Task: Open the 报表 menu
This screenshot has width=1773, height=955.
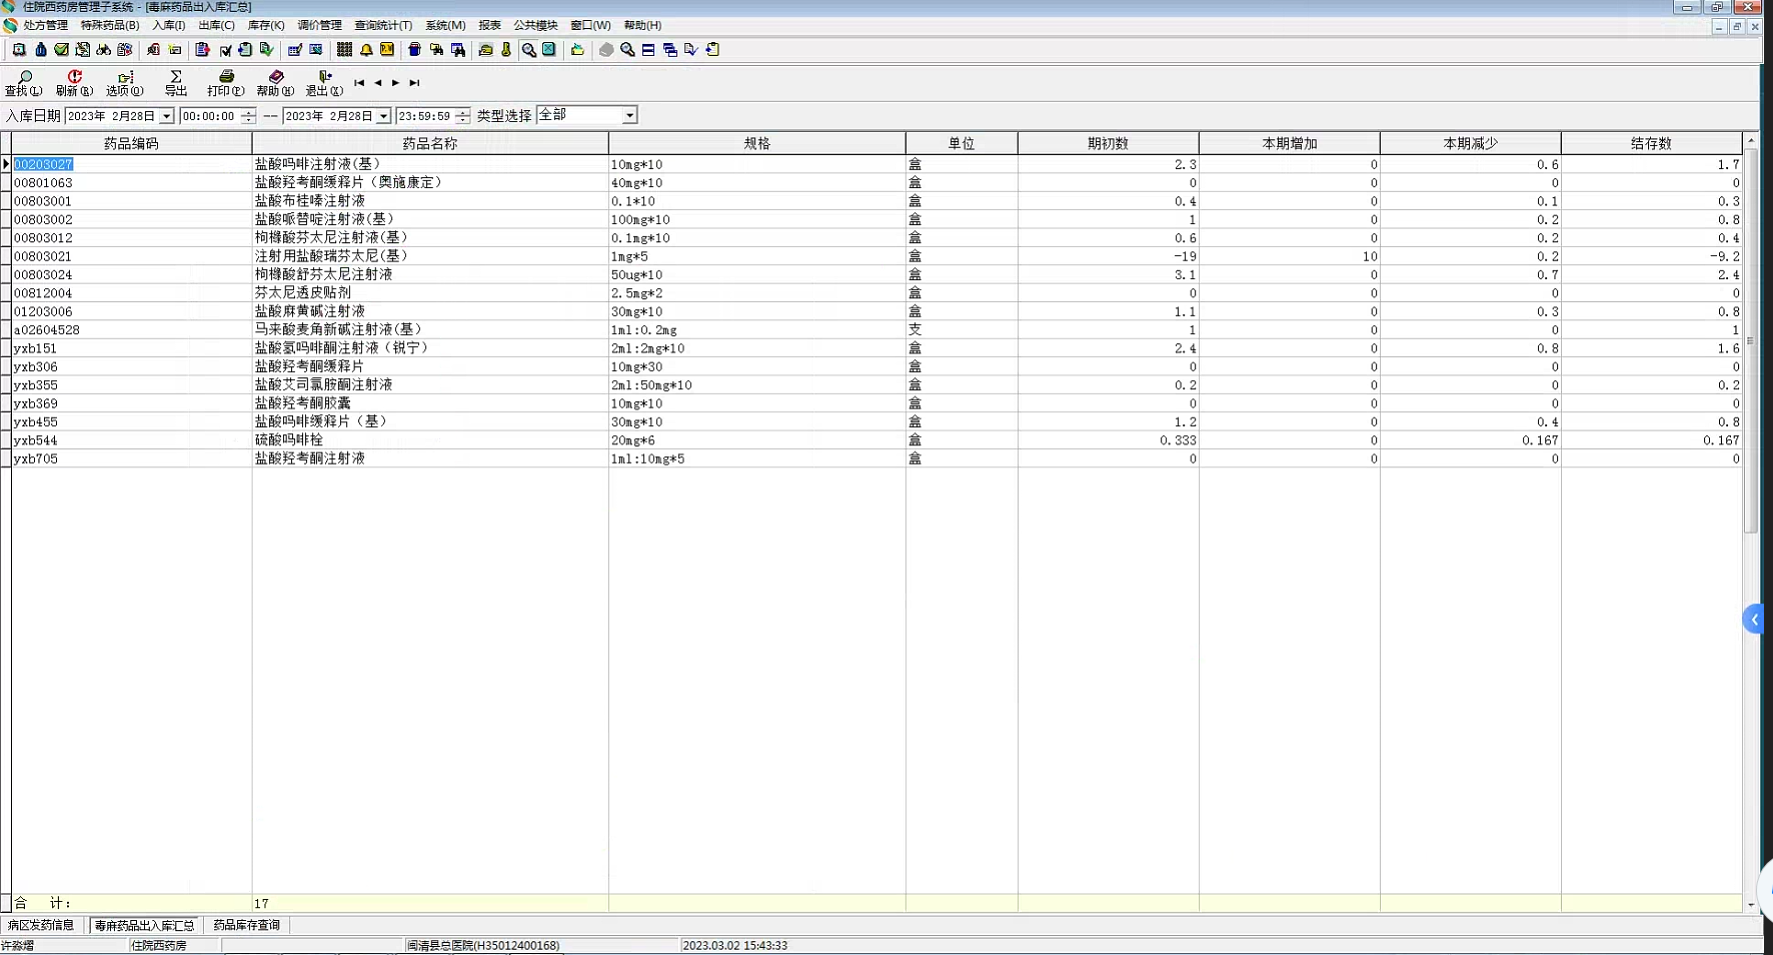Action: click(x=490, y=25)
